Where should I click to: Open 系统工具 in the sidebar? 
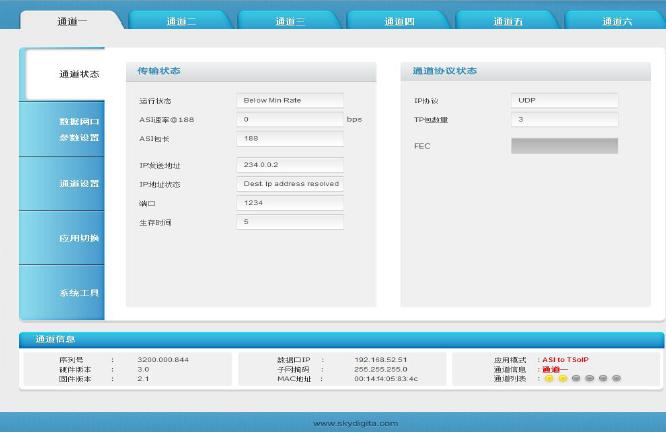(79, 293)
